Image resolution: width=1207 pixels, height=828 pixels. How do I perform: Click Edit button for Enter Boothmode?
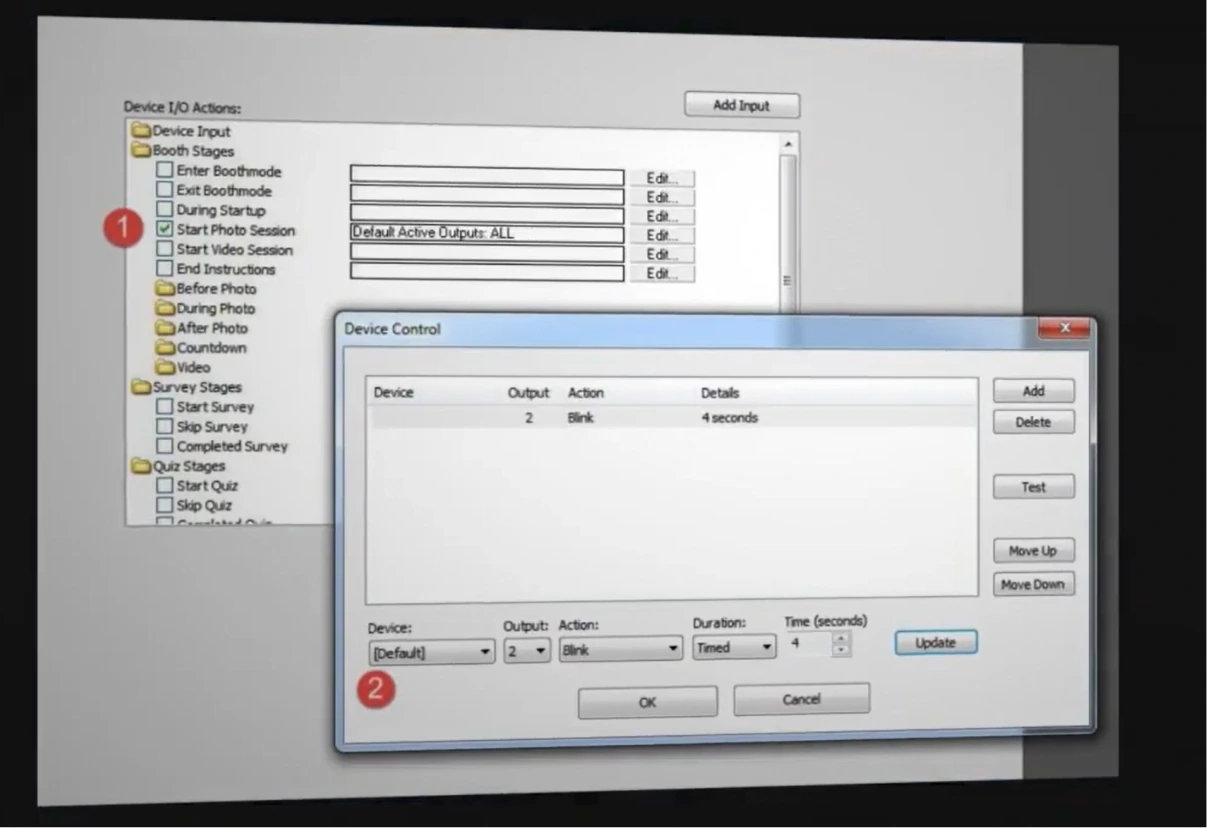tap(662, 178)
